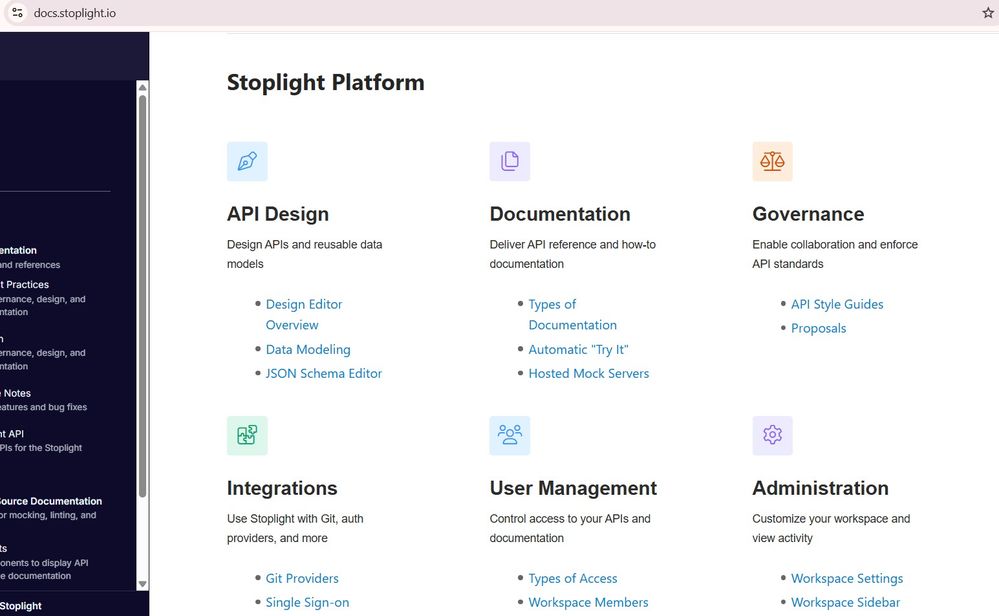
Task: Open site info icon beside the URL
Action: [x=17, y=13]
